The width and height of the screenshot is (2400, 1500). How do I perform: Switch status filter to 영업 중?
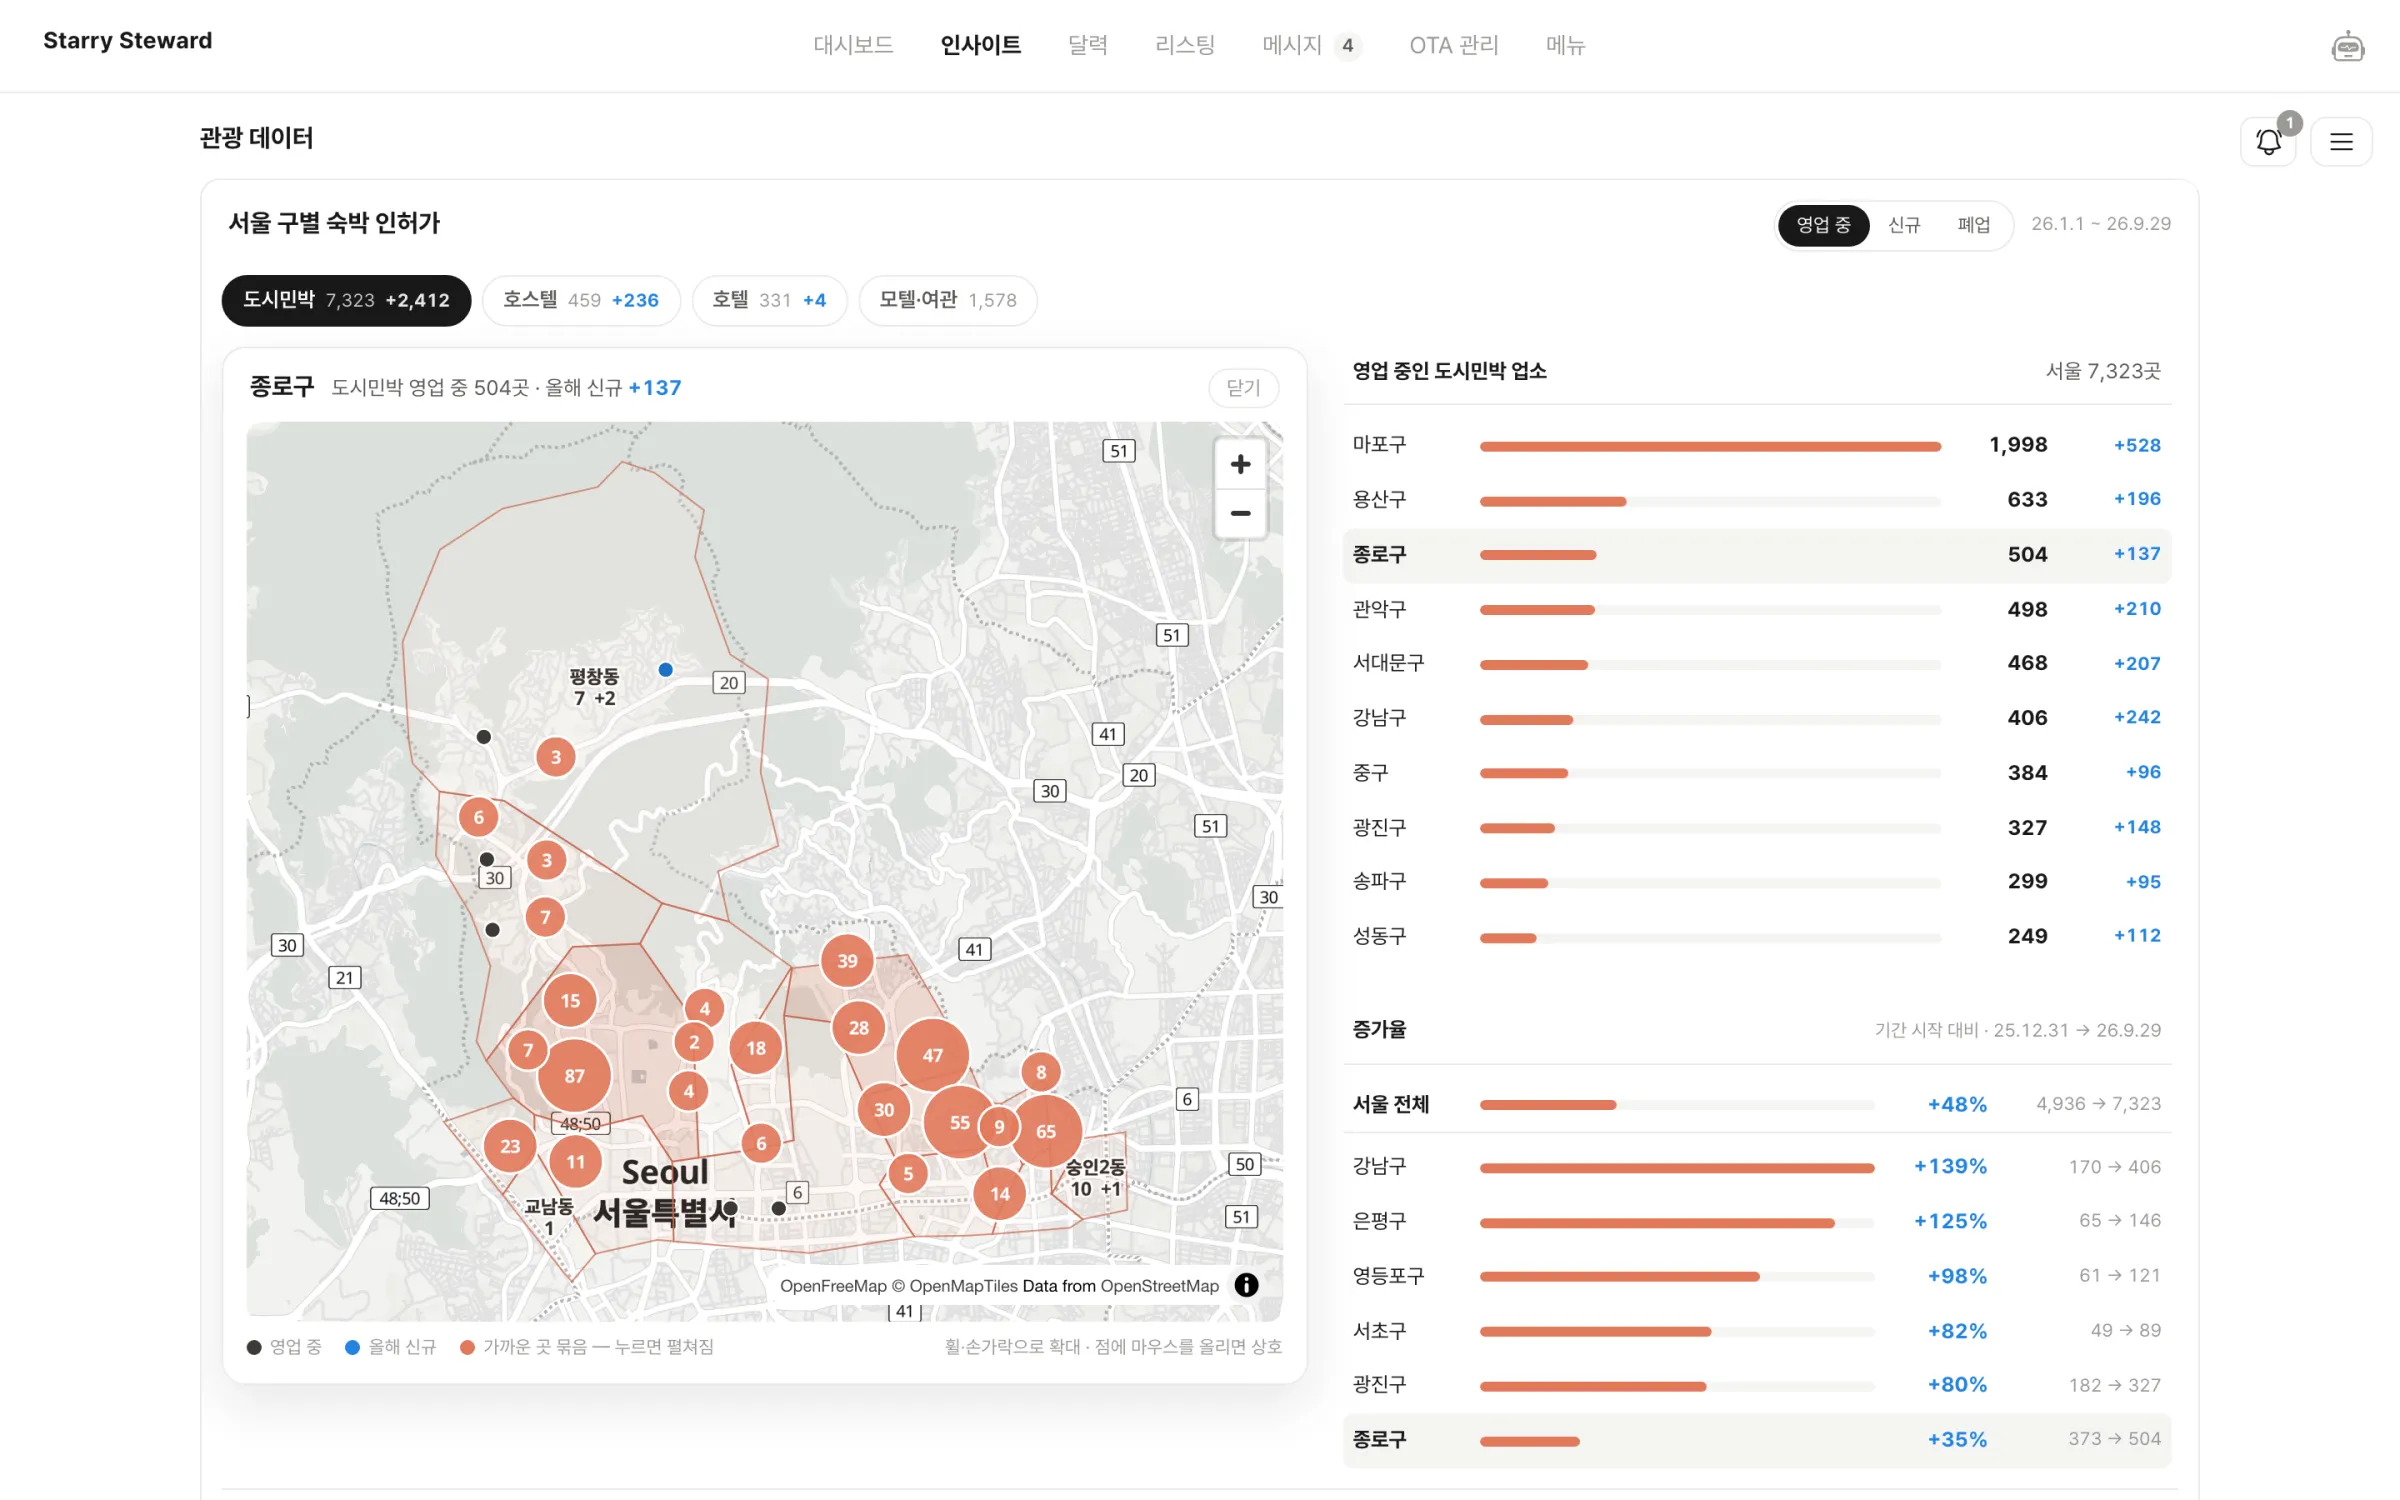pyautogui.click(x=1823, y=225)
